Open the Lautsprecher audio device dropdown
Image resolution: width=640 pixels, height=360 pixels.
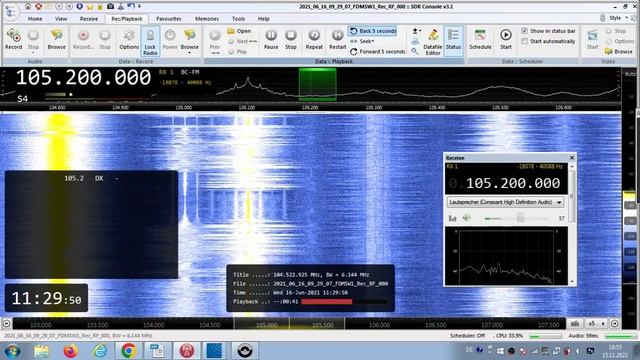point(505,202)
